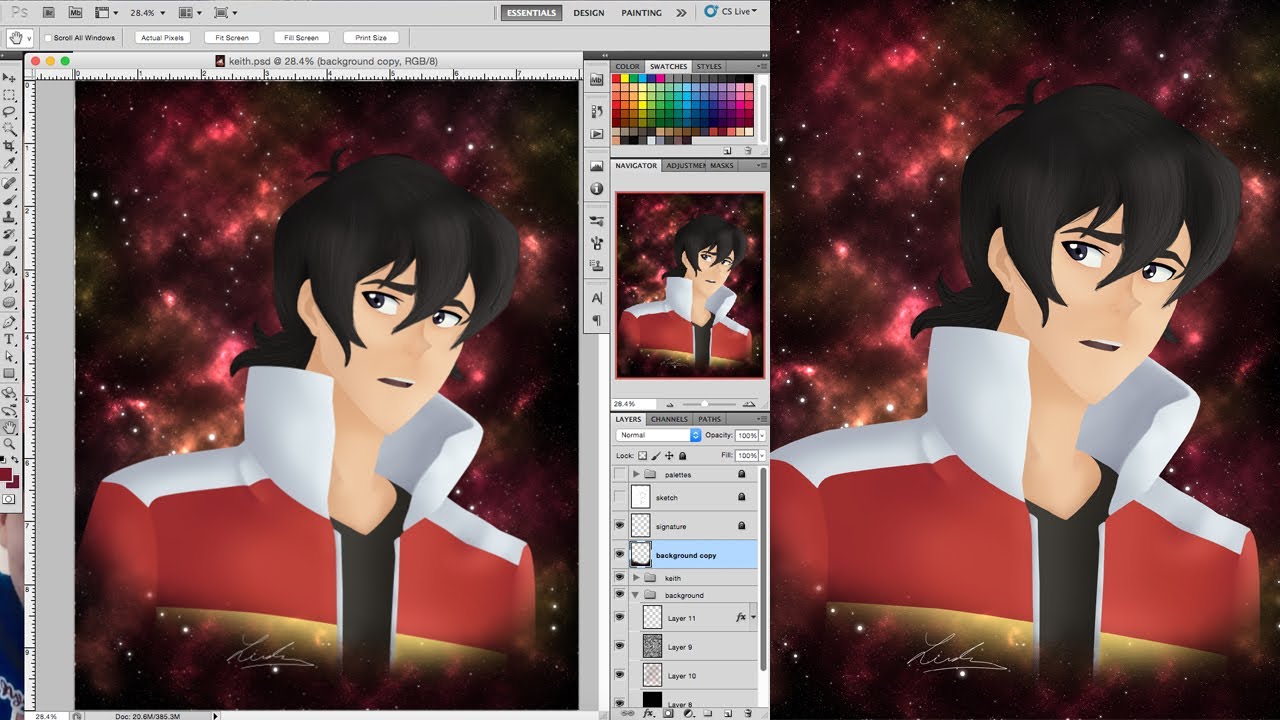This screenshot has height=720, width=1280.
Task: Hide the background copy layer
Action: click(619, 554)
